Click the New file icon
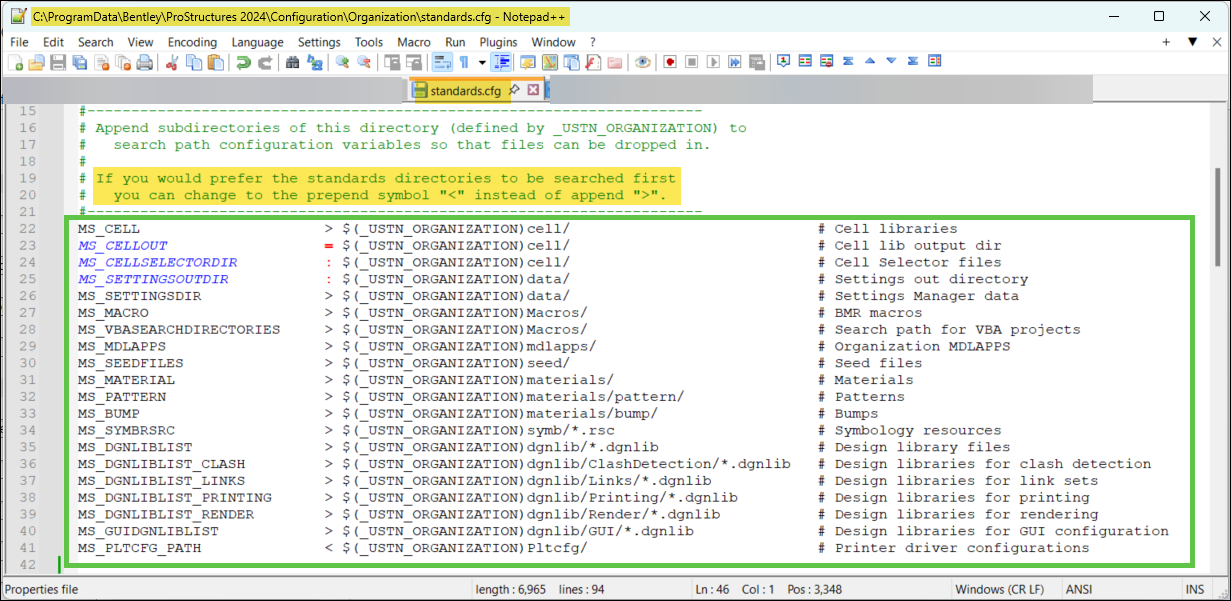This screenshot has height=601, width=1231. click(x=16, y=62)
